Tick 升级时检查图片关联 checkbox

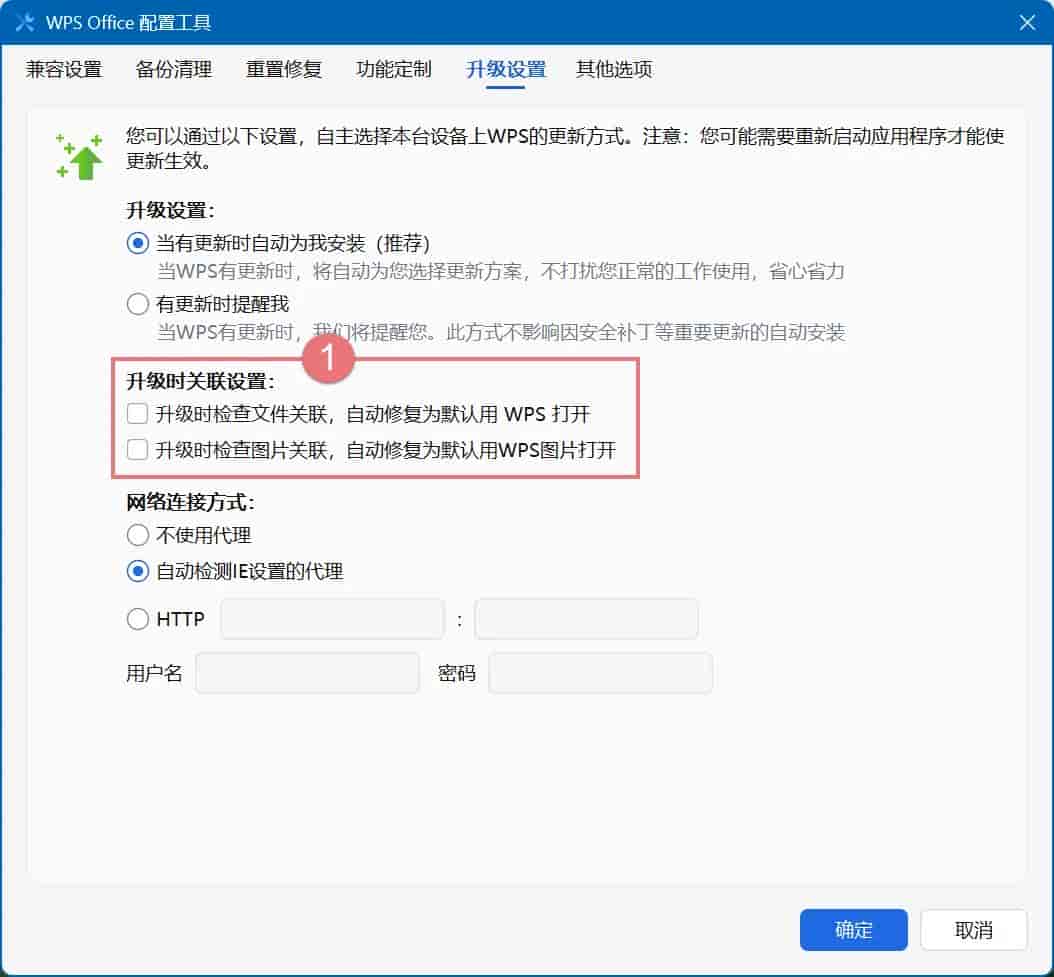(138, 449)
